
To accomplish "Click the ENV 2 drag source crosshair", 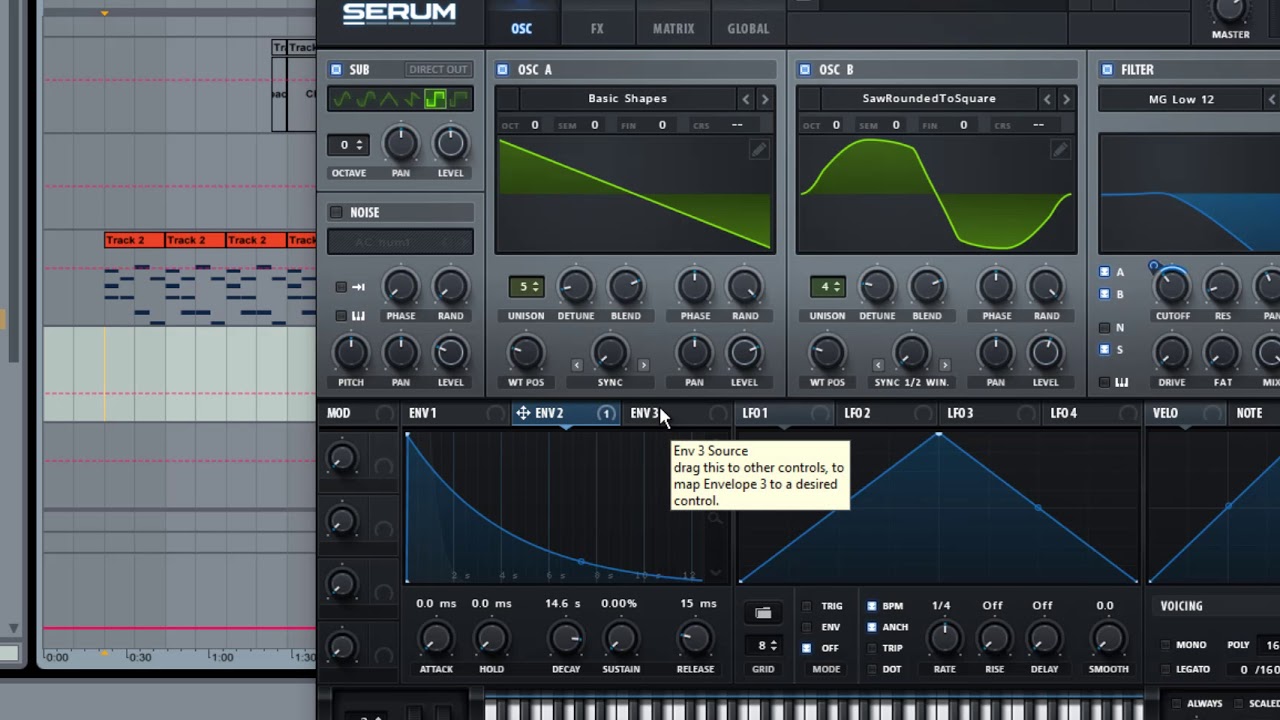I will tap(523, 413).
